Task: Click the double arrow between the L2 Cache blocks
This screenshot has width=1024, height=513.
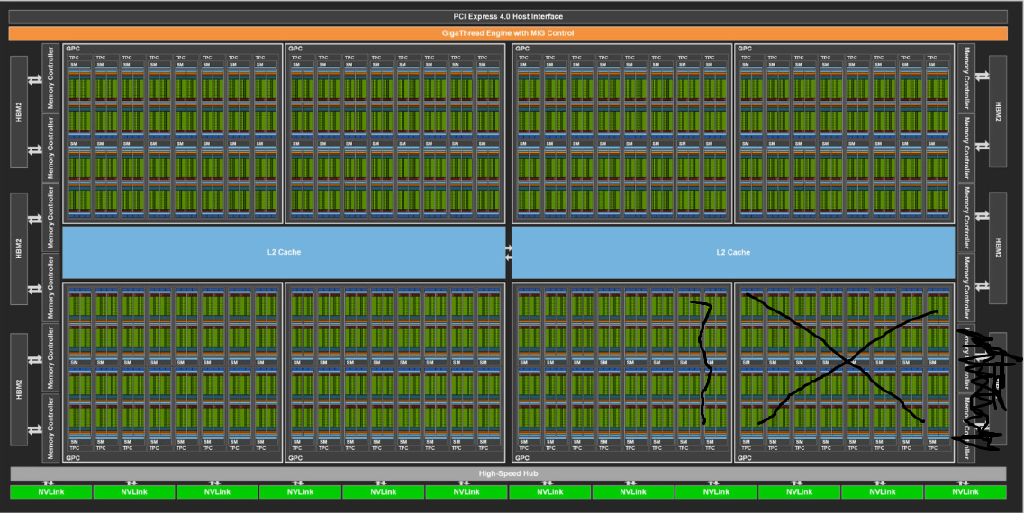Action: [x=509, y=253]
